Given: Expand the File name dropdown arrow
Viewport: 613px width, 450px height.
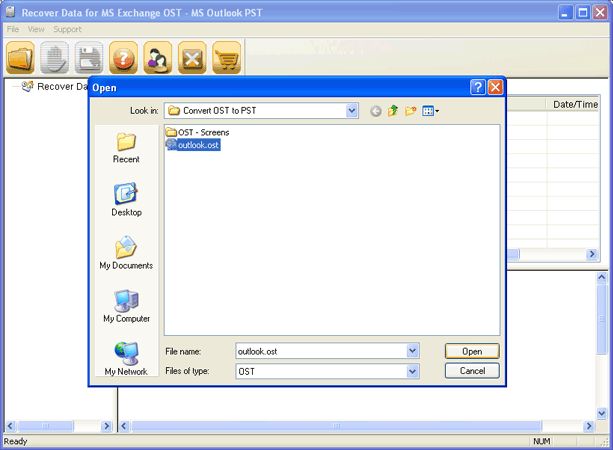Looking at the screenshot, I should click(x=412, y=351).
